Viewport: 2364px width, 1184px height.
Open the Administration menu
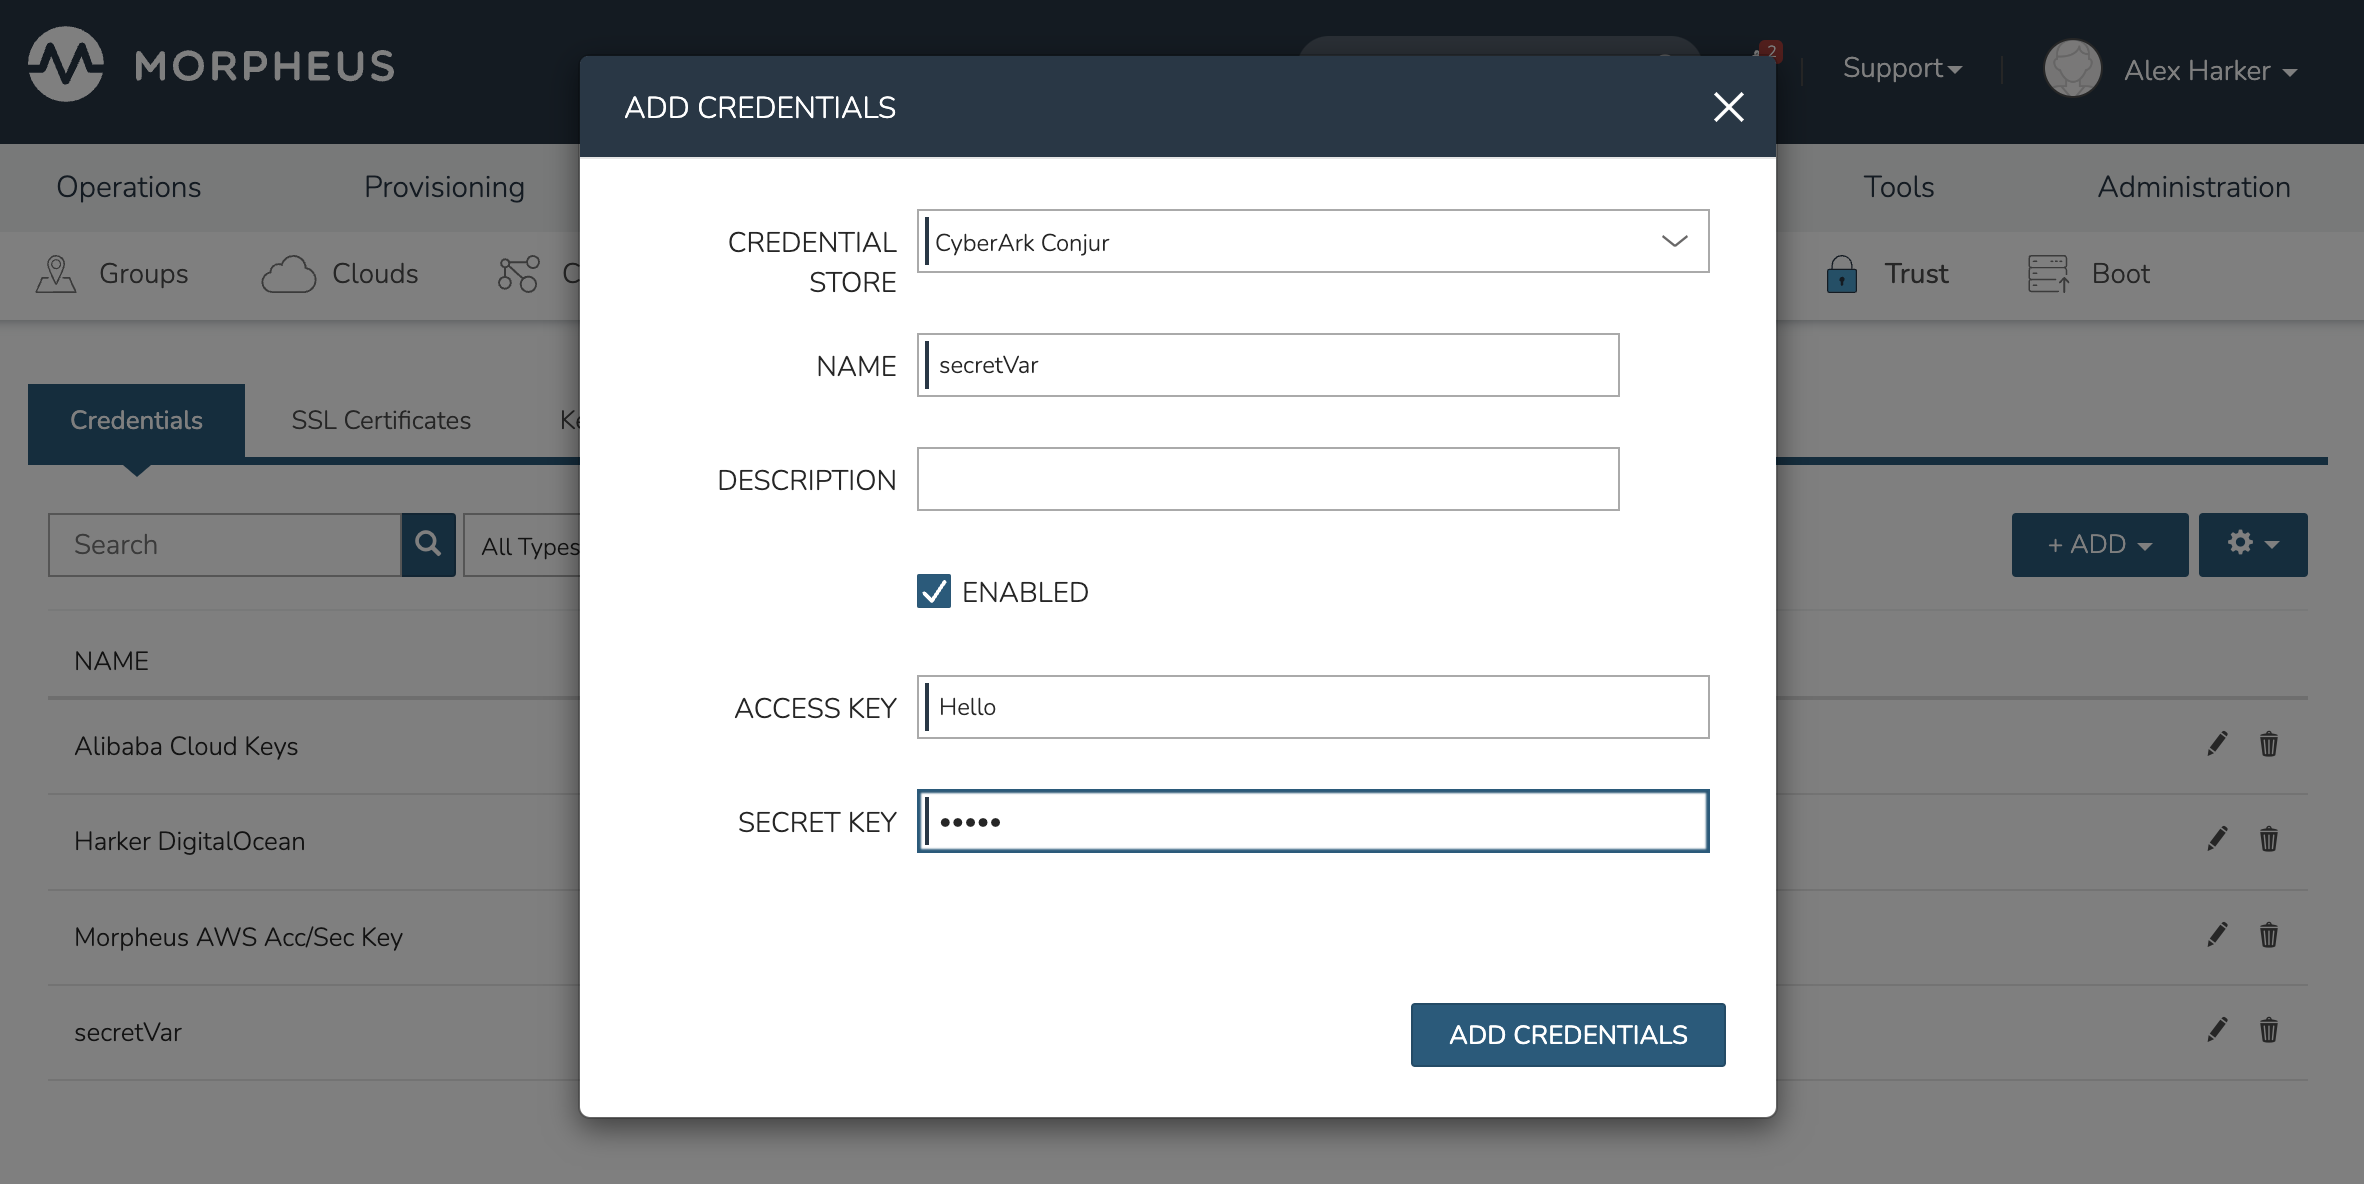click(x=2193, y=187)
